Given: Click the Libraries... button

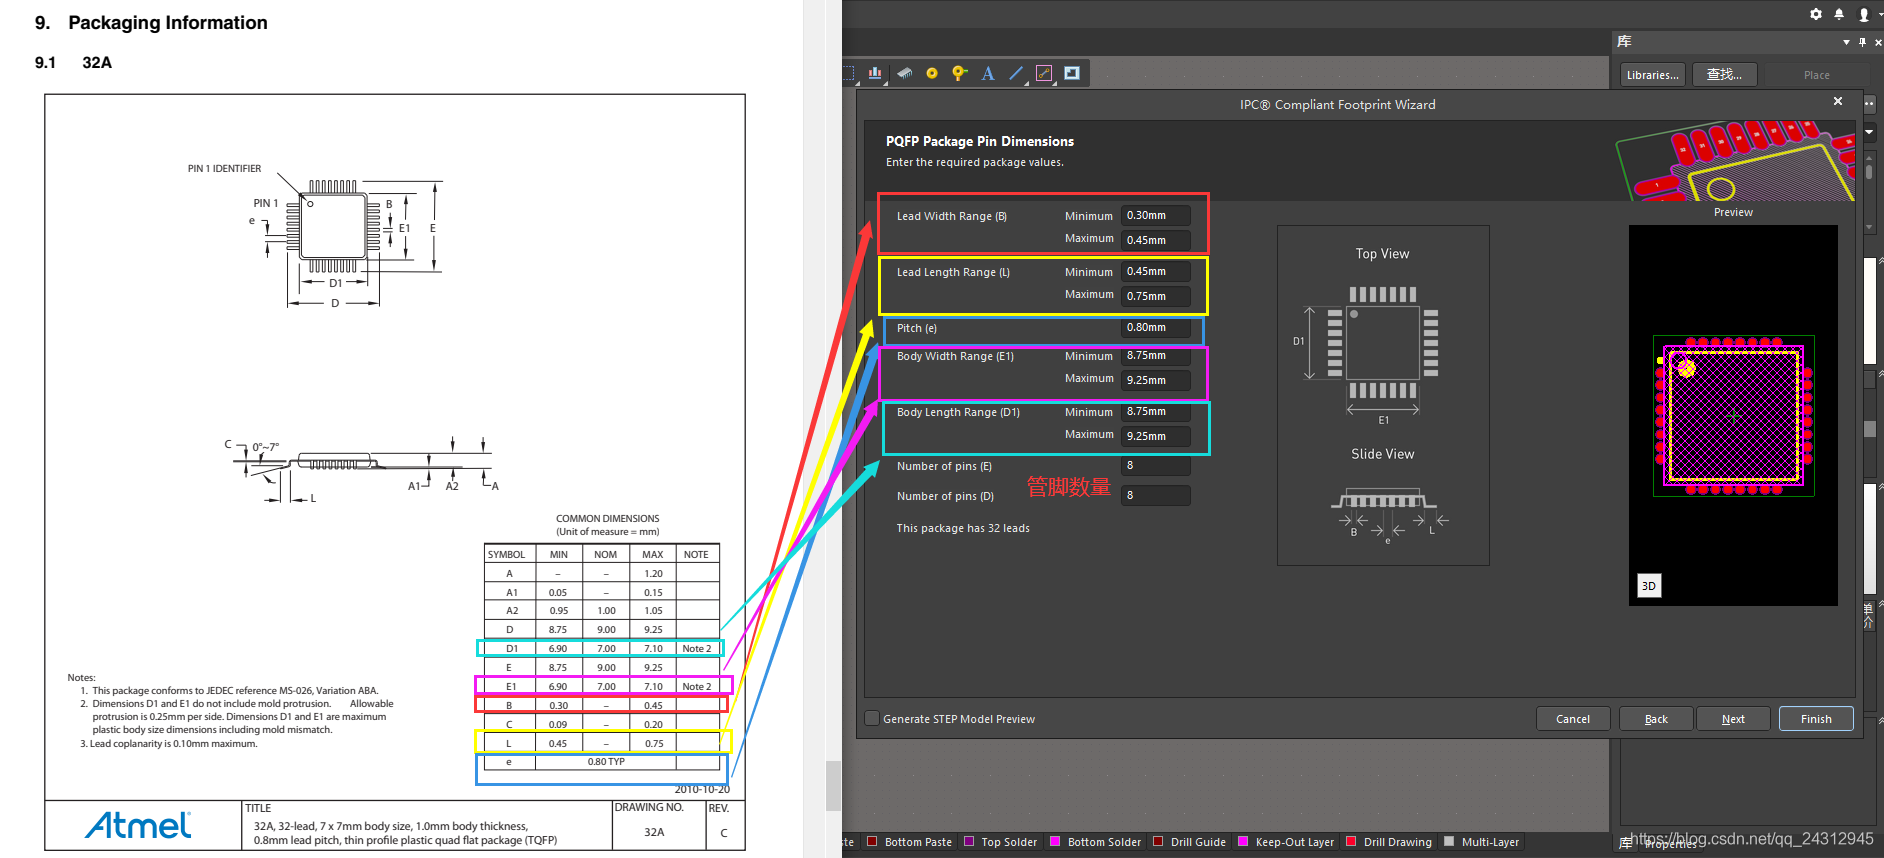Looking at the screenshot, I should coord(1652,75).
